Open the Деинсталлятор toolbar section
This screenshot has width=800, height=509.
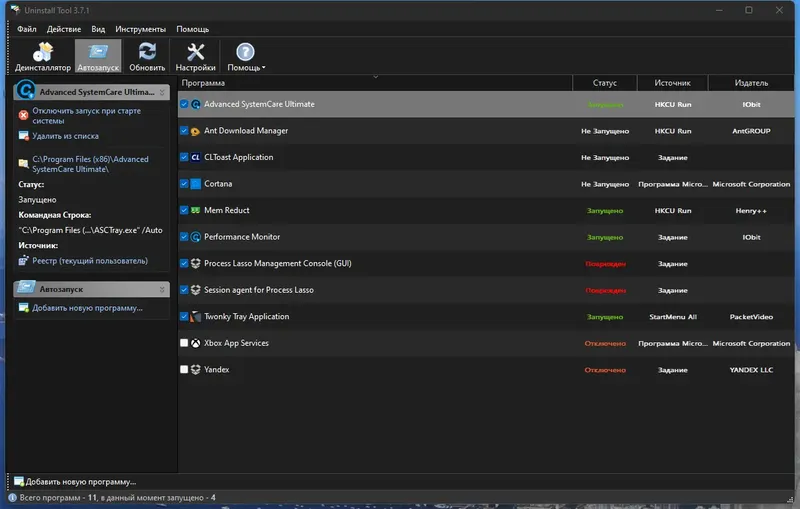(x=43, y=56)
